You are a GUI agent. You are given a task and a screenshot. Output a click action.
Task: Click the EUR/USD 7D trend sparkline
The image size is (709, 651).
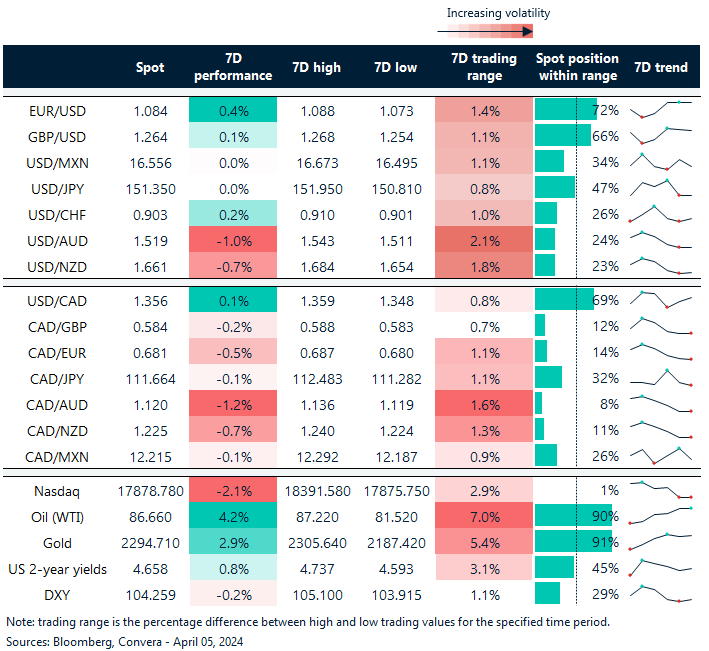pos(662,108)
